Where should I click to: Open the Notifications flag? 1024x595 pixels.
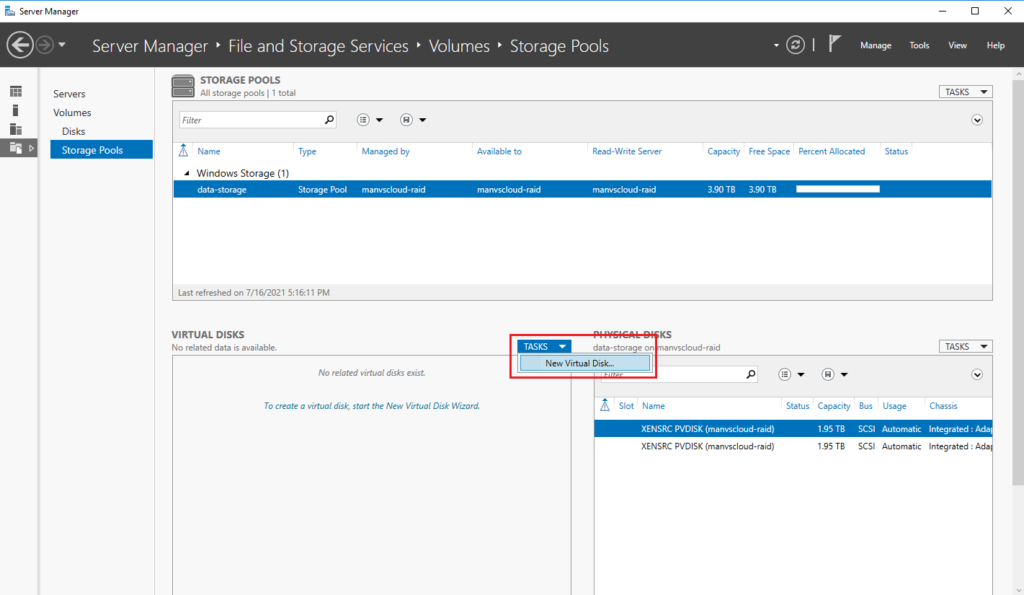coord(834,44)
